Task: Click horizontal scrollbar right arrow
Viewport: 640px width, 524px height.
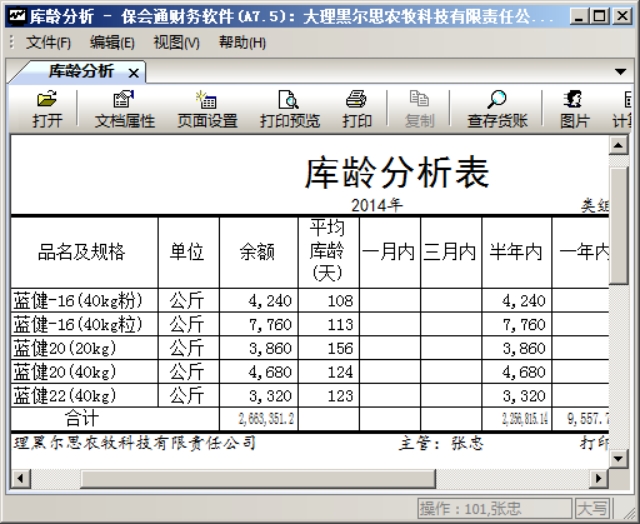Action: pyautogui.click(x=598, y=478)
